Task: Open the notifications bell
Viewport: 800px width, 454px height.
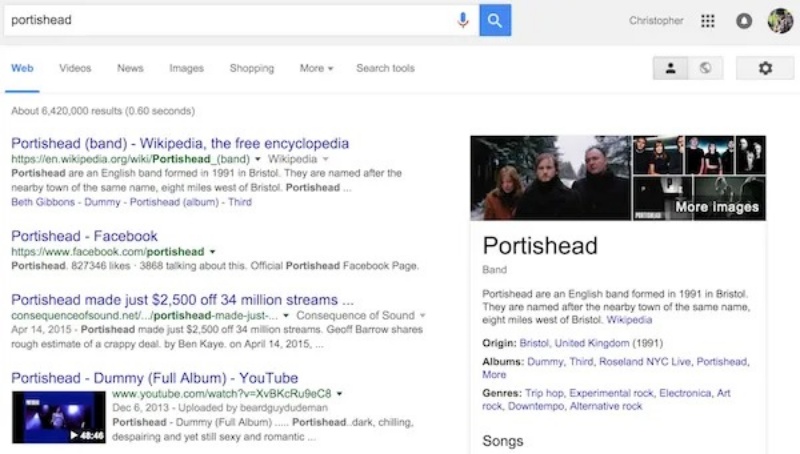Action: coord(744,20)
